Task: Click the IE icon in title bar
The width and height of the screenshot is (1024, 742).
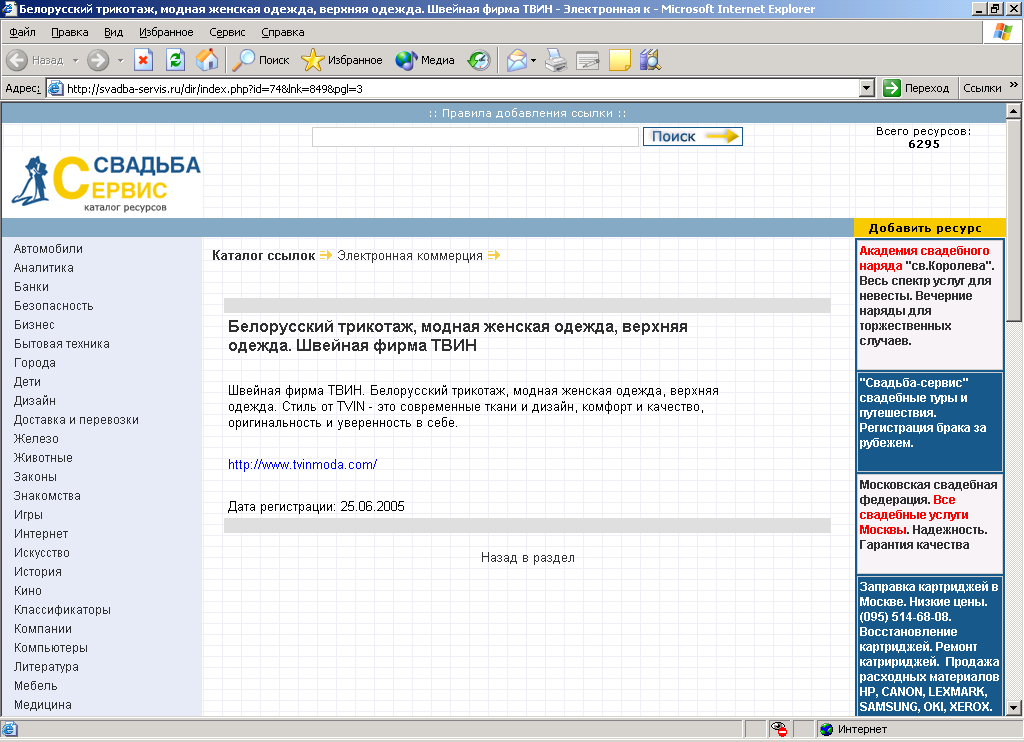Action: (x=9, y=8)
